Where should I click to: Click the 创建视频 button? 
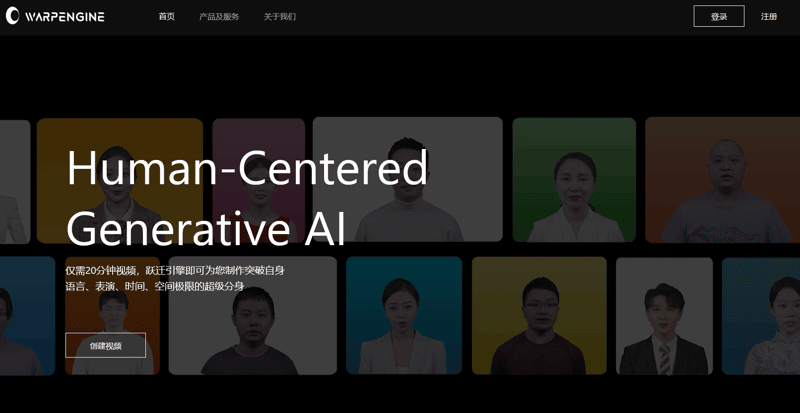(106, 346)
